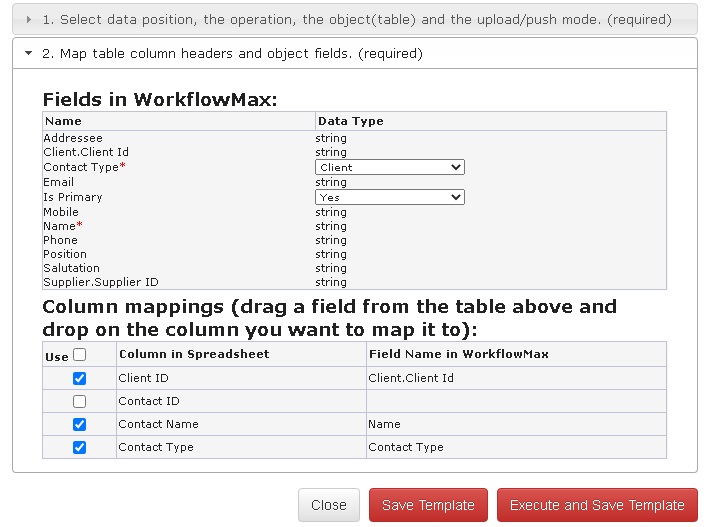Open the Contact Type dropdown
Image resolution: width=712 pixels, height=527 pixels.
(390, 168)
